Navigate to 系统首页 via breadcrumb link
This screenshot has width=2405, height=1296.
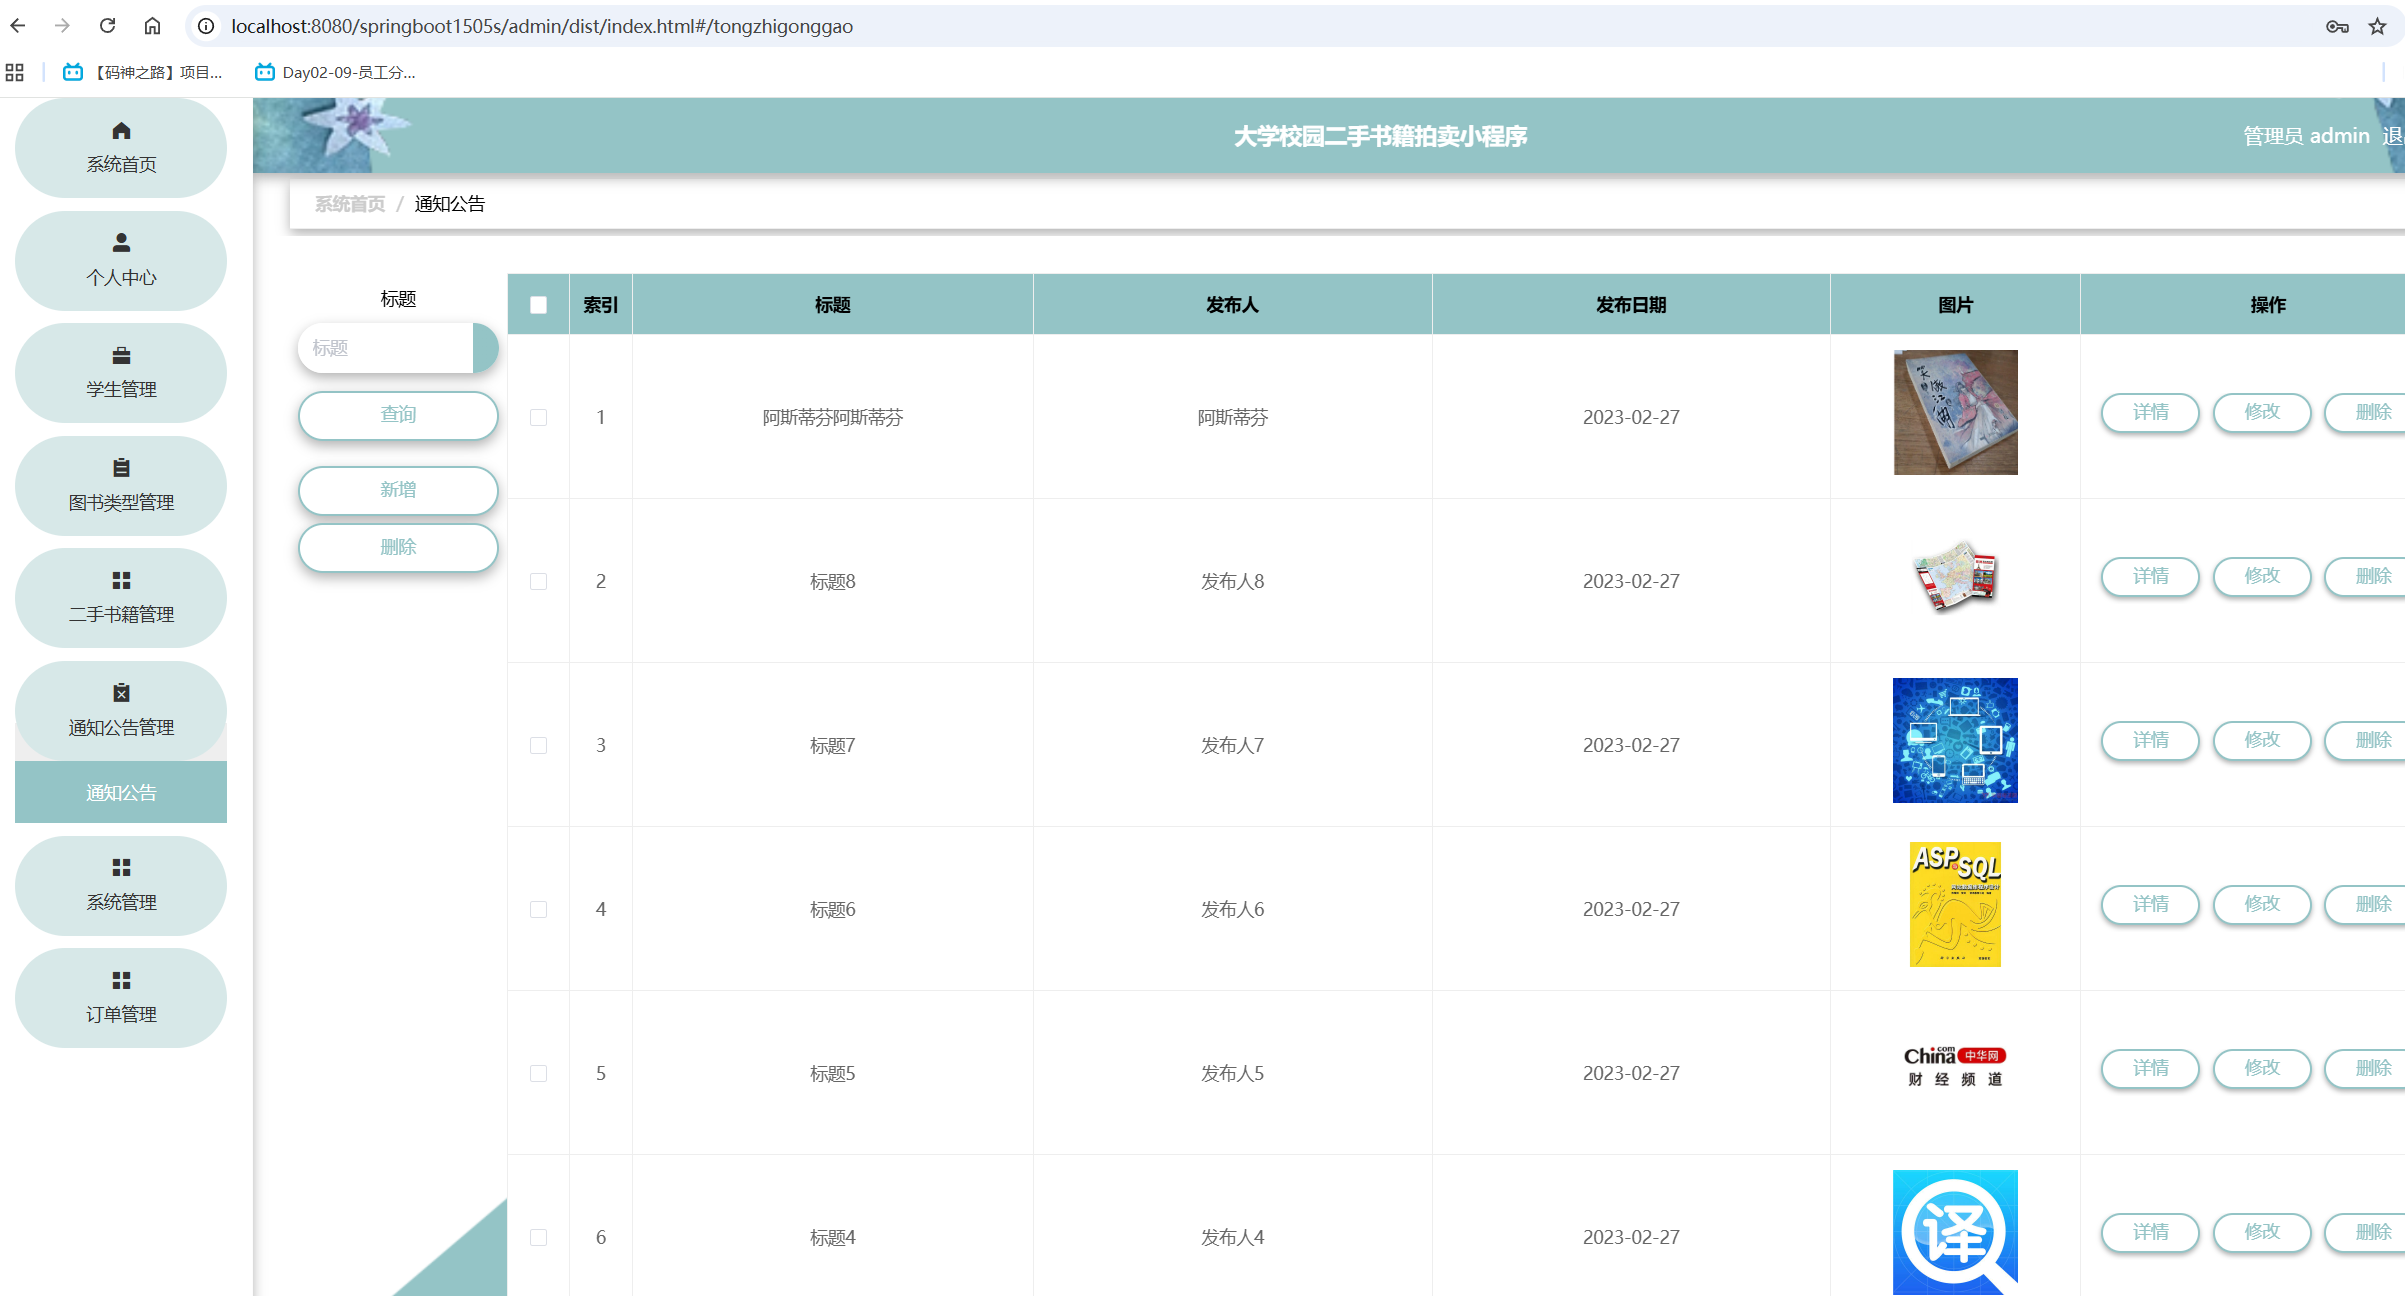pyautogui.click(x=348, y=203)
